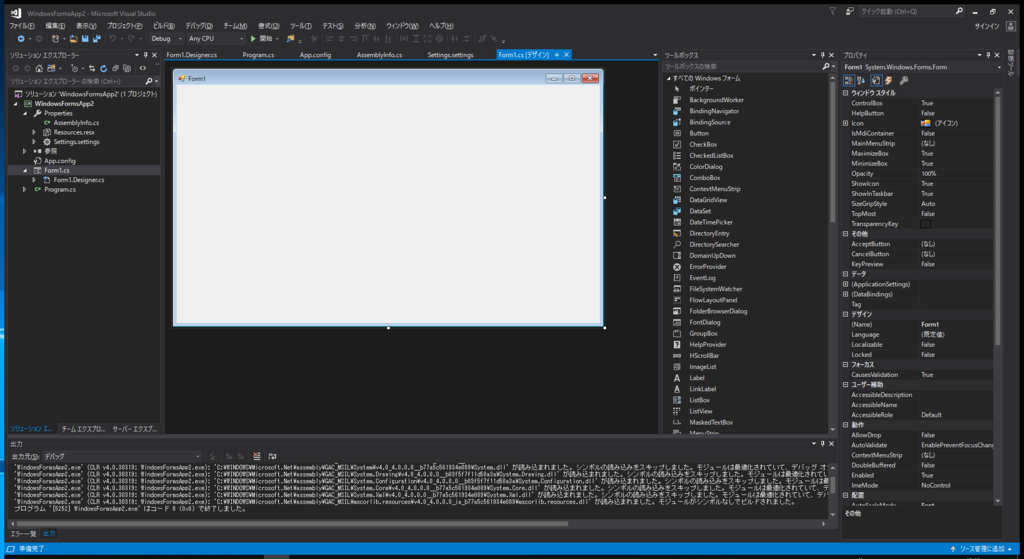Click the Solution Explorer search magnifier icon
1024x559 pixels.
149,81
